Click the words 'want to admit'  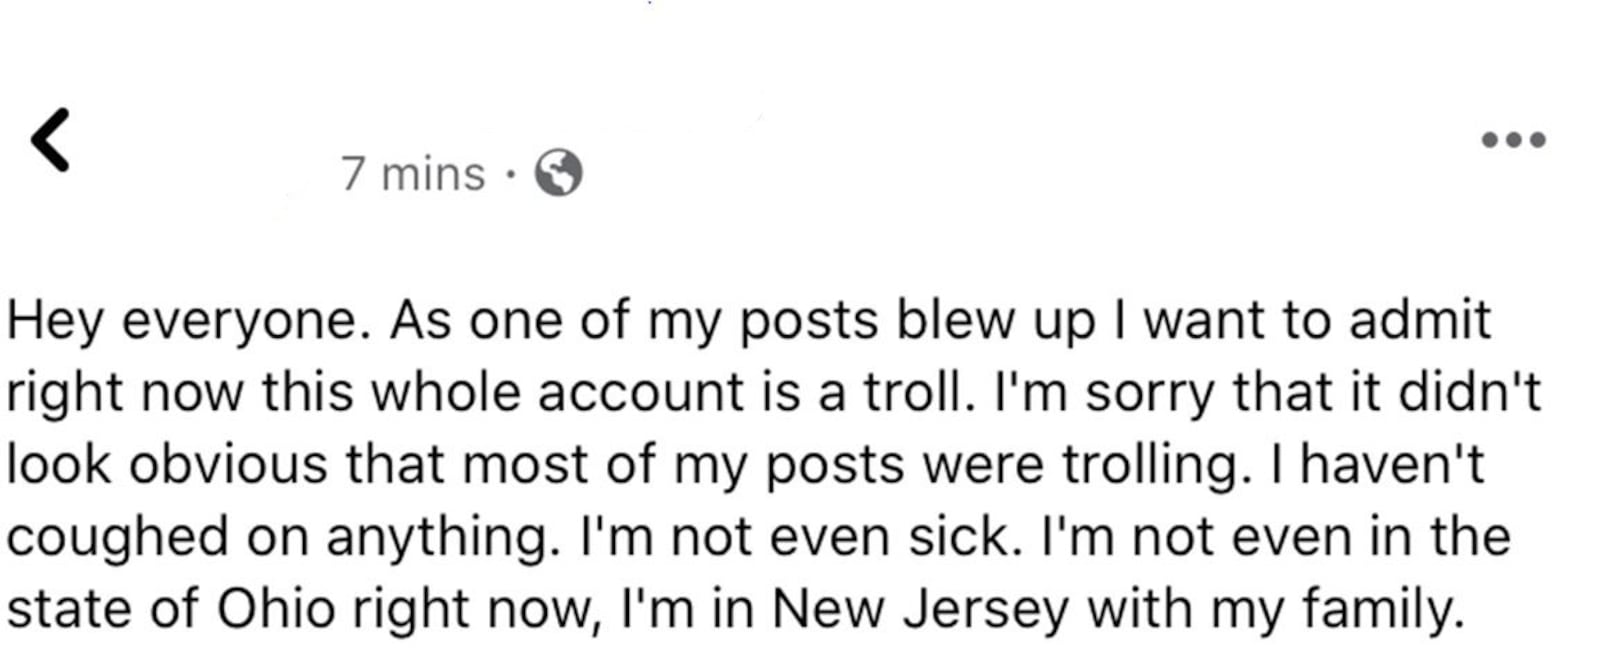coord(1317,320)
